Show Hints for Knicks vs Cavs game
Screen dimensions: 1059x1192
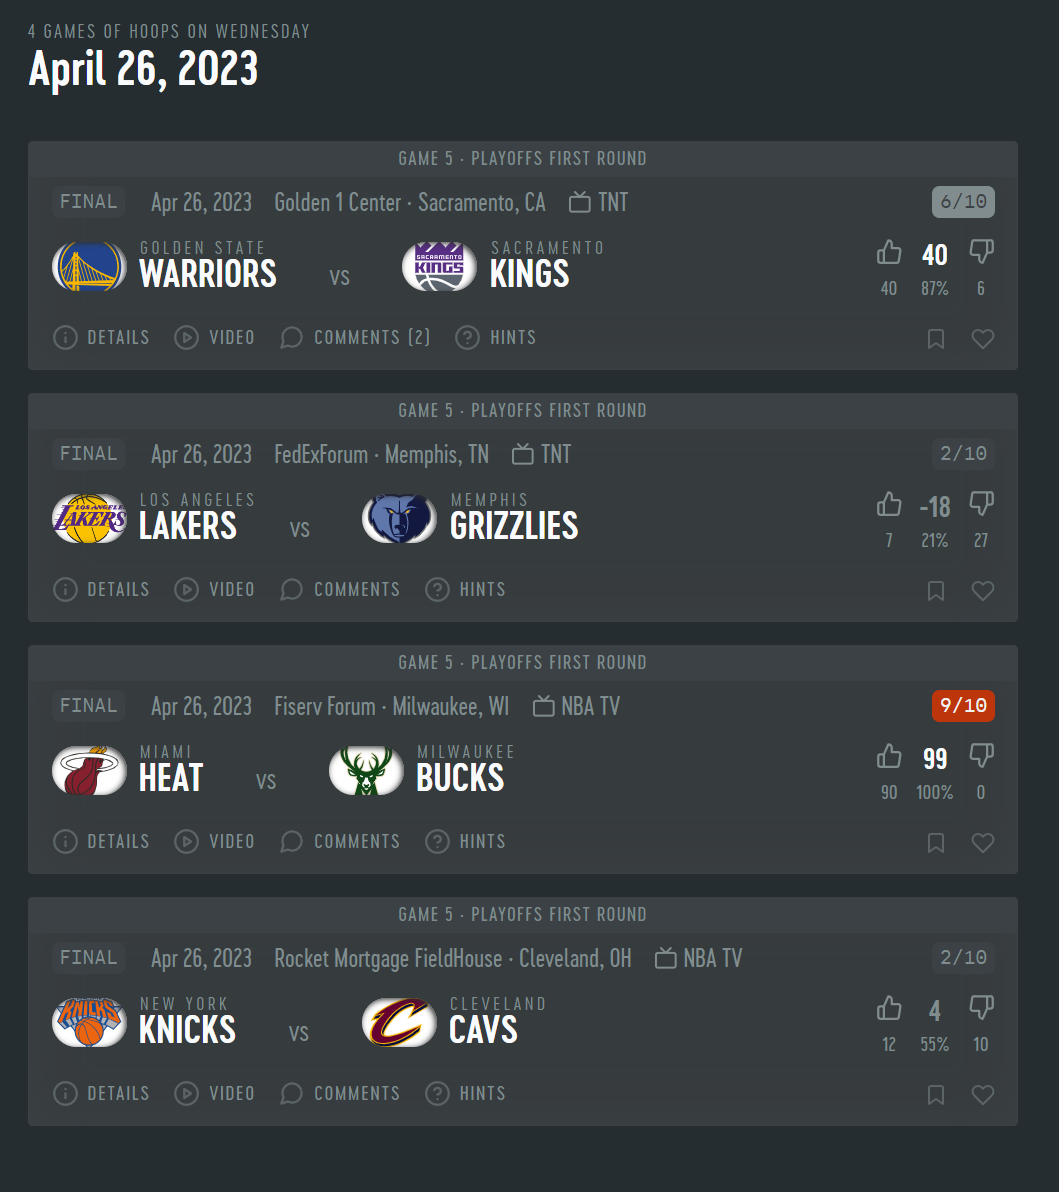pos(465,1093)
